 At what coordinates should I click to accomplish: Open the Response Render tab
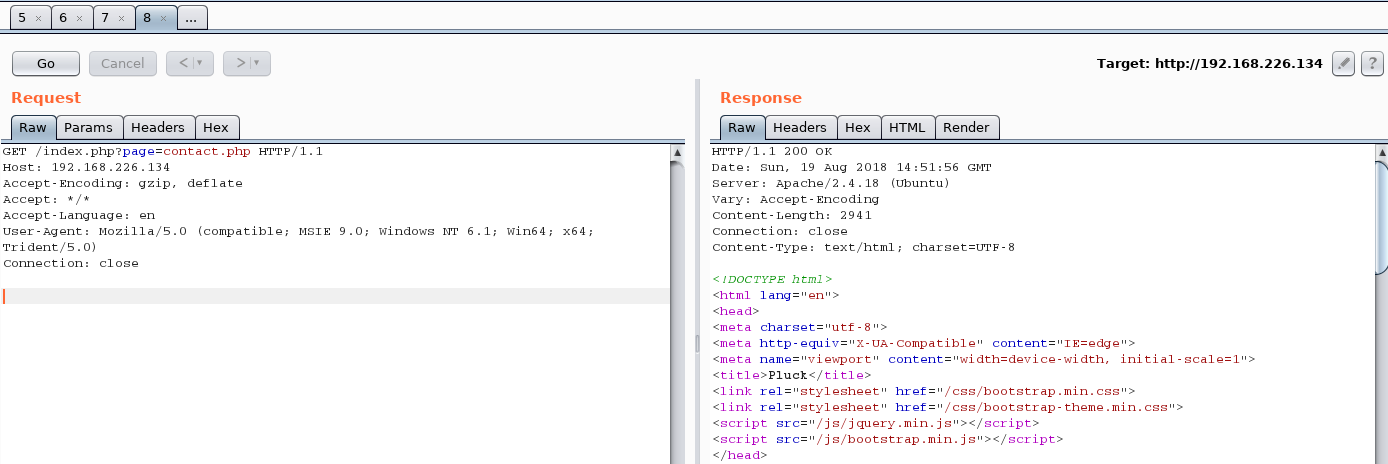pos(966,127)
